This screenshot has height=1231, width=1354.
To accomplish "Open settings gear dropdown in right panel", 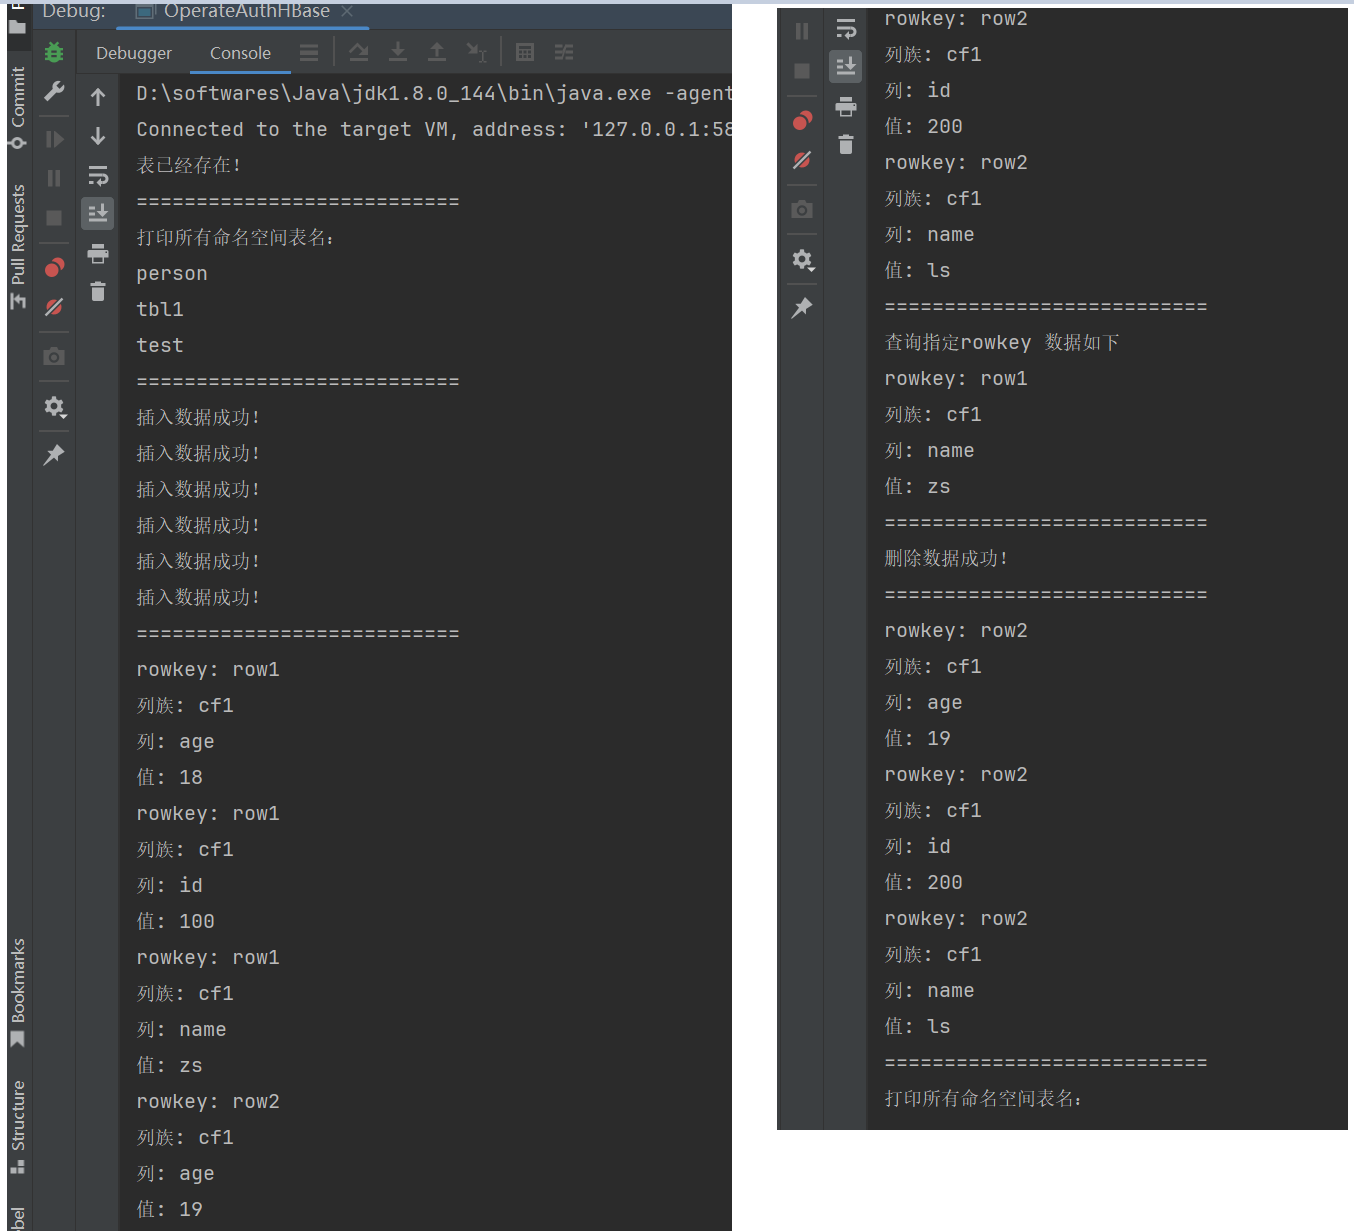I will (x=803, y=260).
